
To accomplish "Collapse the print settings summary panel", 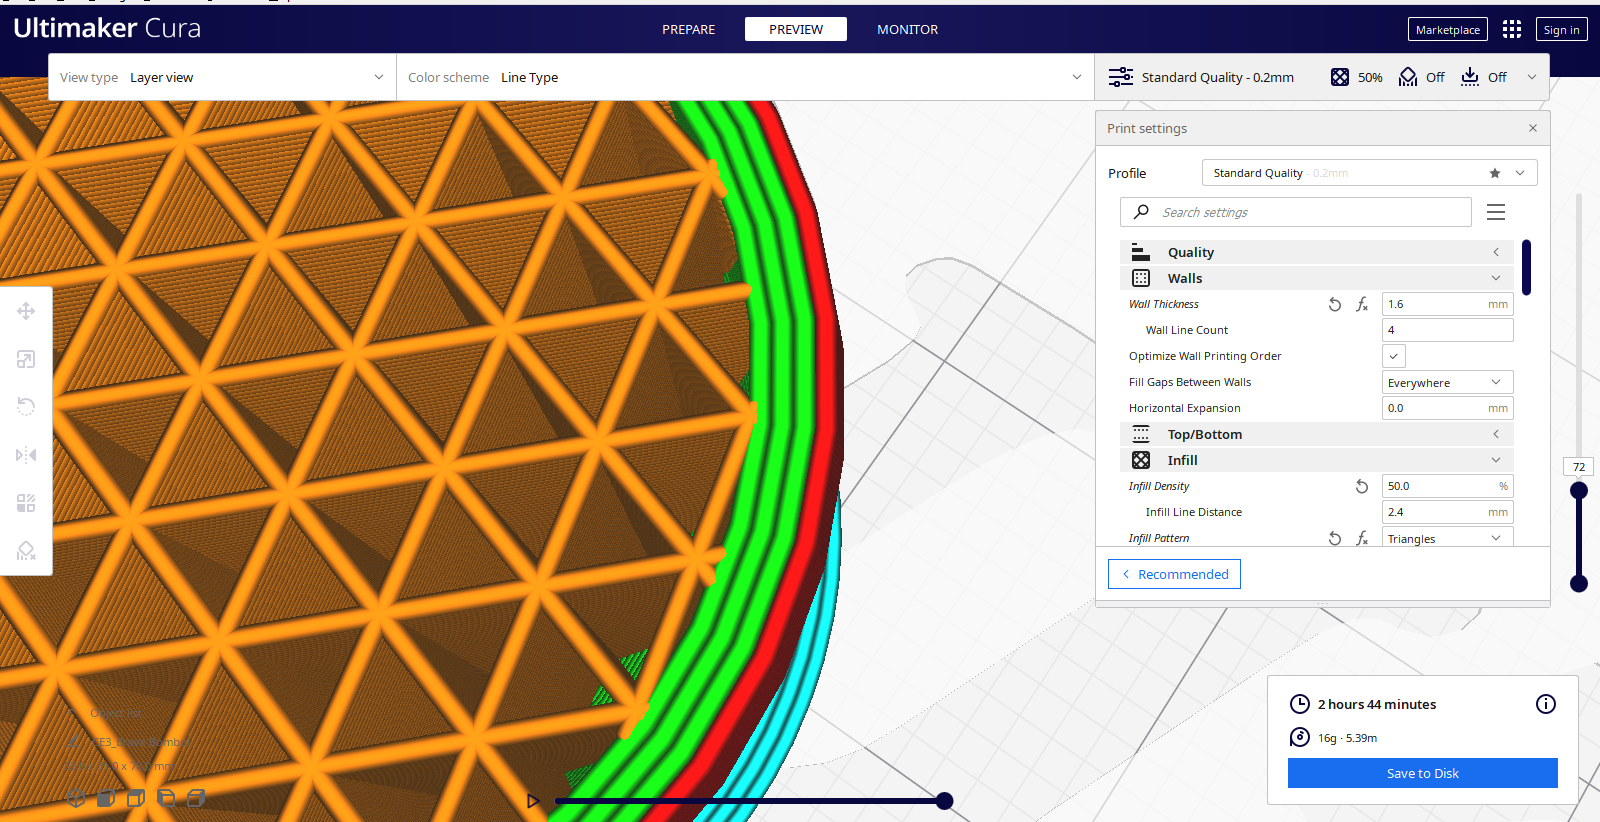I will (x=1532, y=77).
